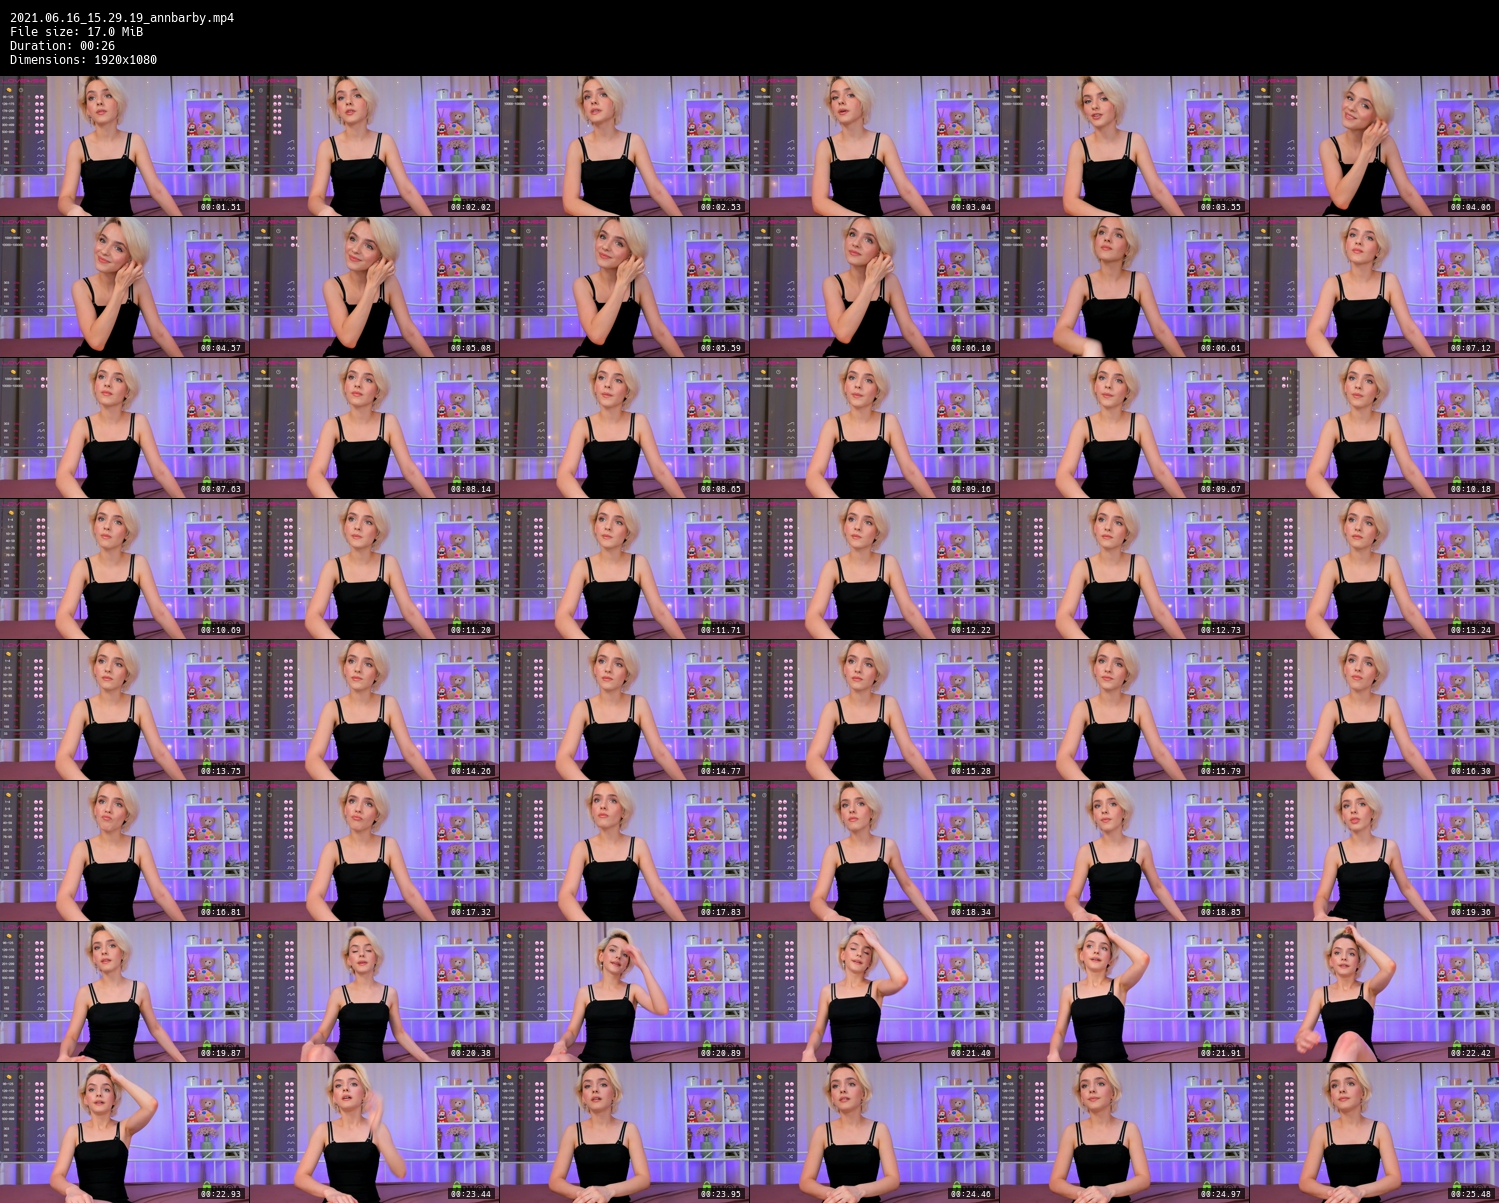Select the frame stamped 00:11.20

point(374,569)
